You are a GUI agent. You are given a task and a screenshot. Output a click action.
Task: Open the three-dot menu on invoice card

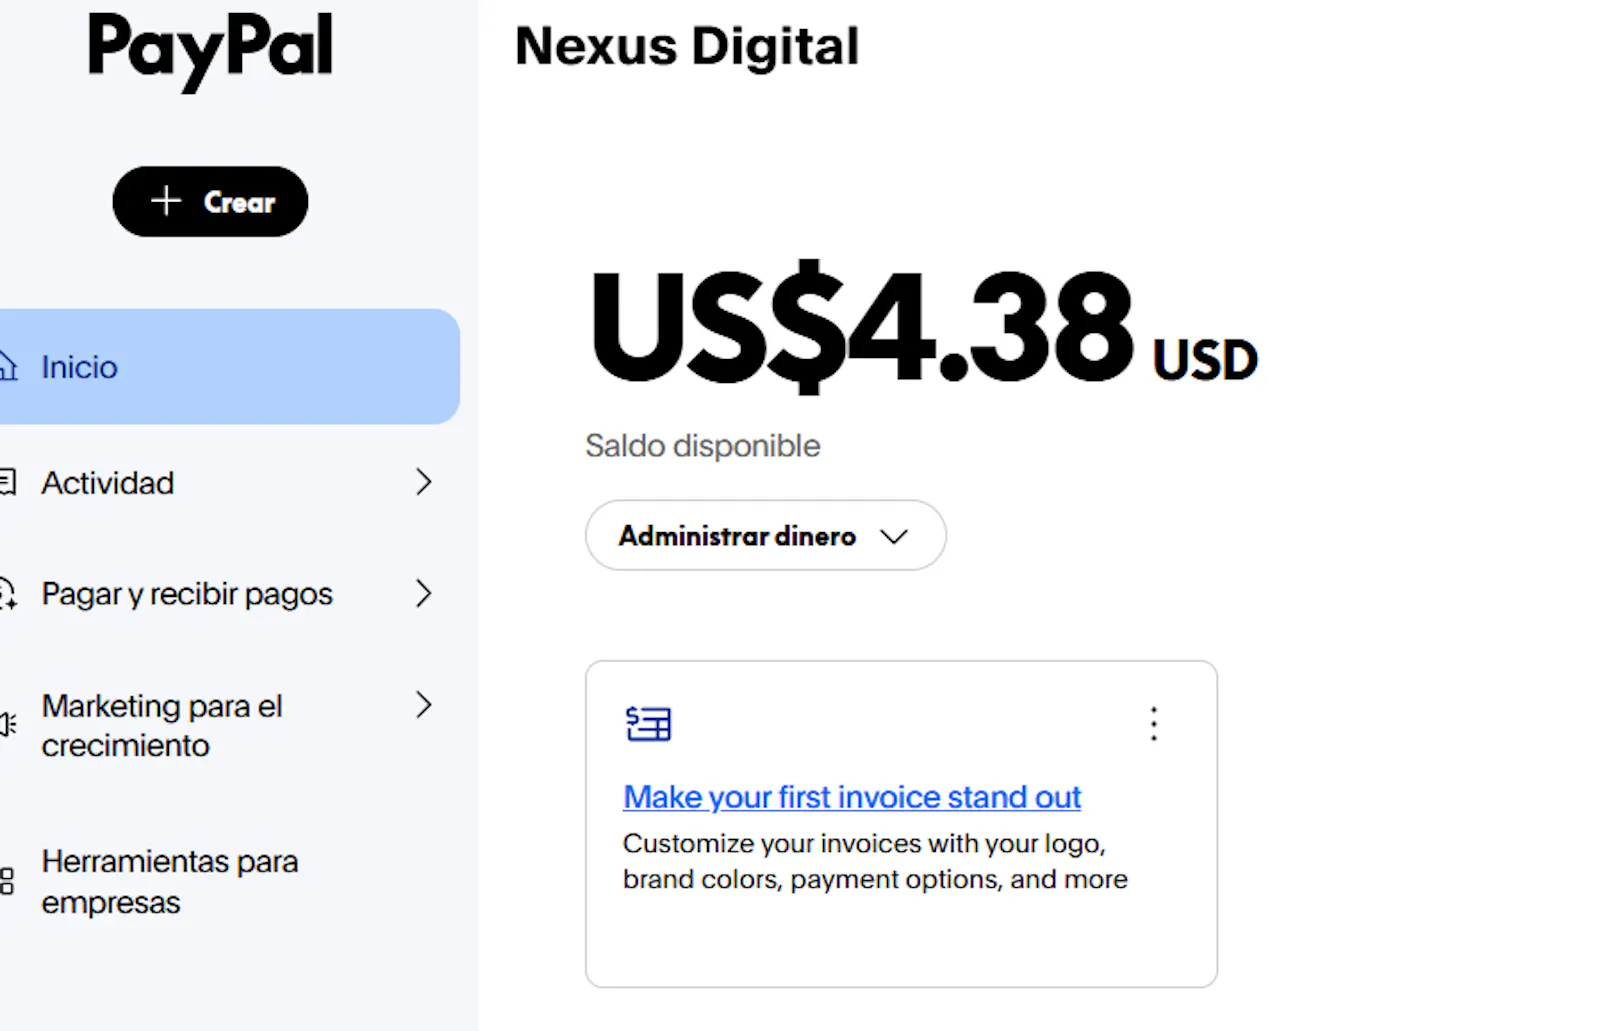1154,723
